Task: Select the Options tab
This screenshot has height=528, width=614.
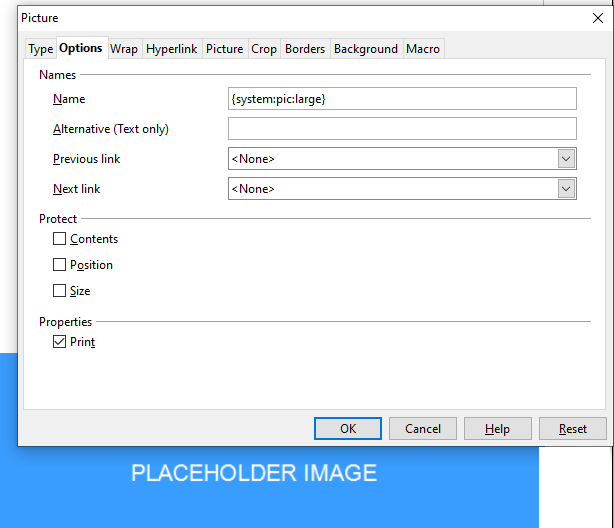Action: click(81, 48)
